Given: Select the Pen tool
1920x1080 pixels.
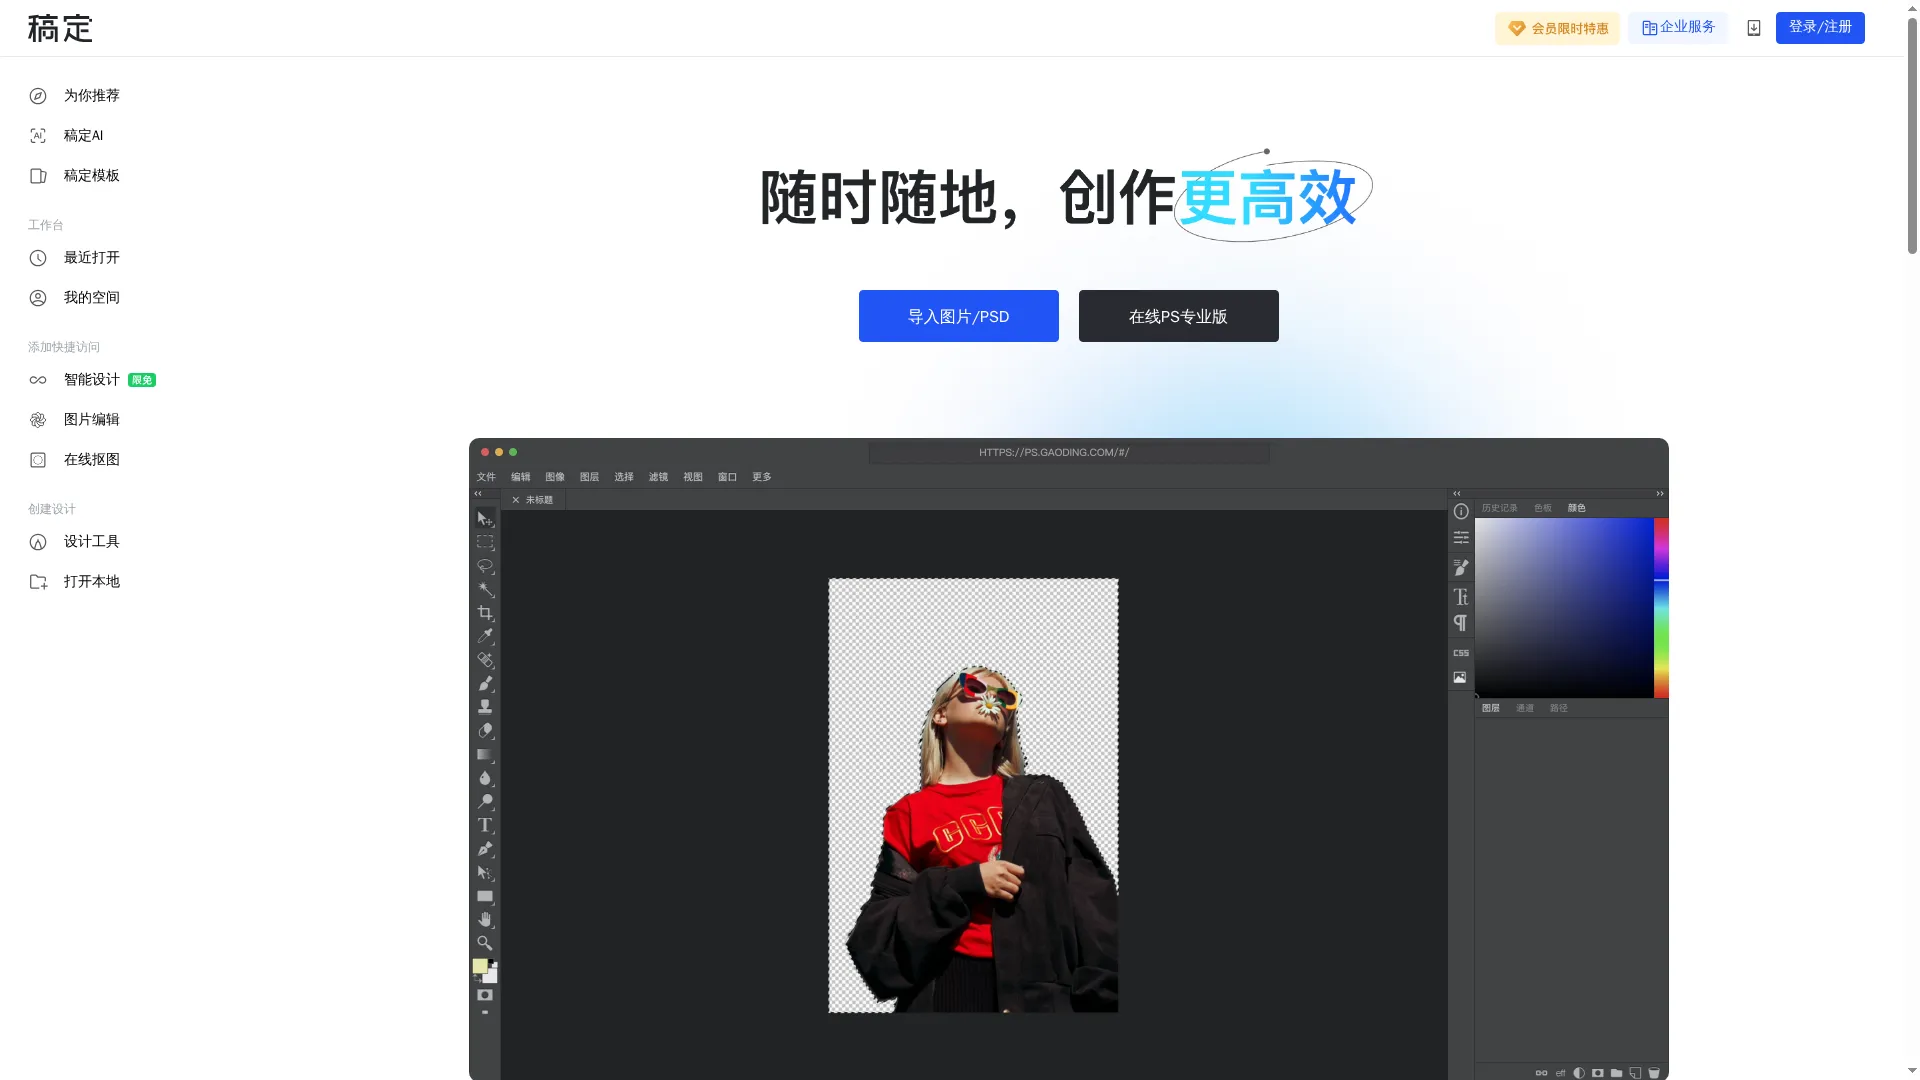Looking at the screenshot, I should coord(486,848).
